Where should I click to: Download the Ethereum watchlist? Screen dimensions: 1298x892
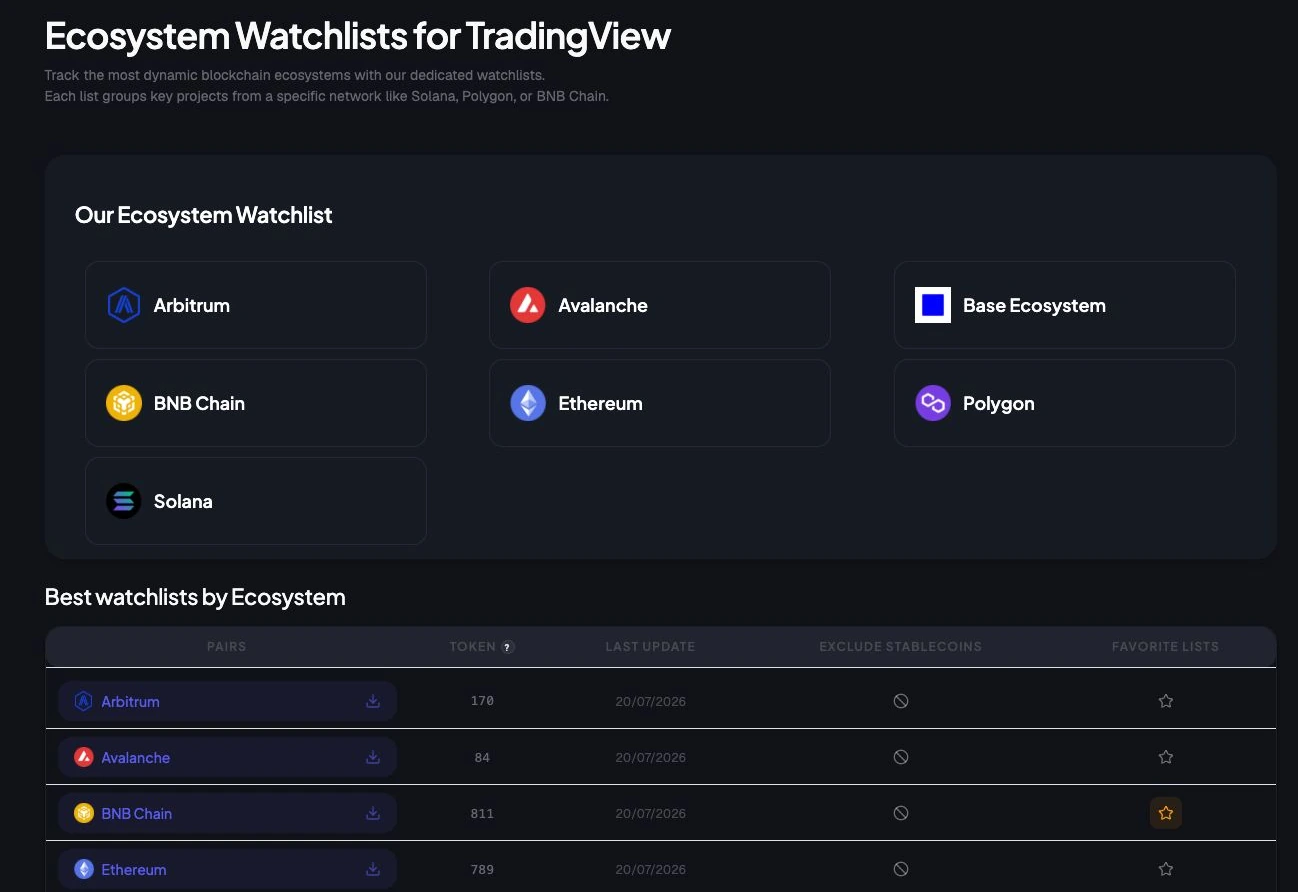(x=373, y=869)
